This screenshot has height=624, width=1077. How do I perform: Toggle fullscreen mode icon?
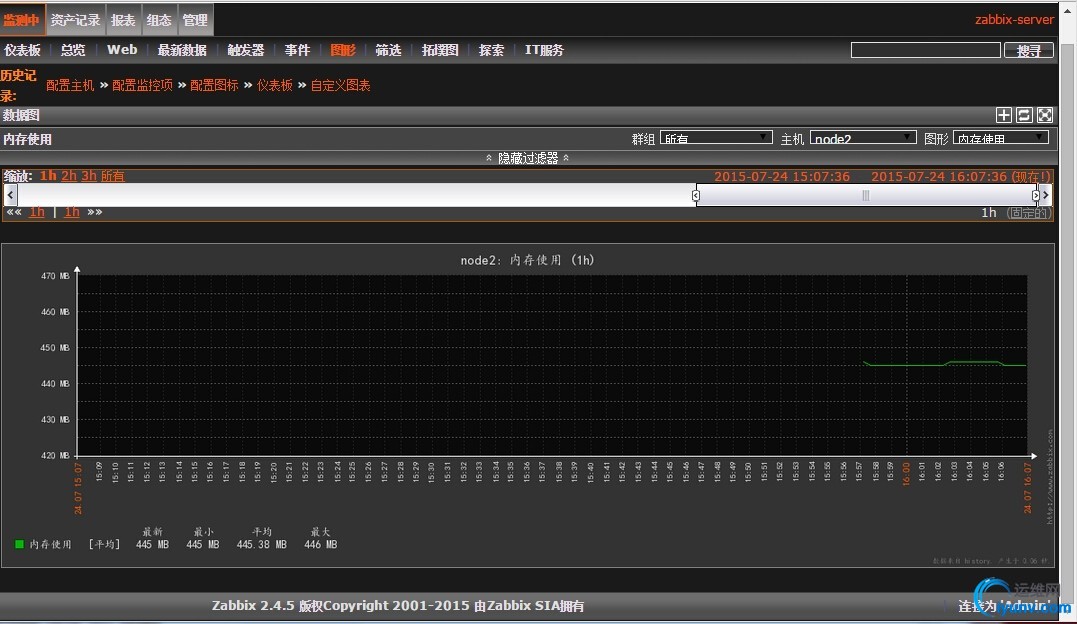coord(1045,115)
